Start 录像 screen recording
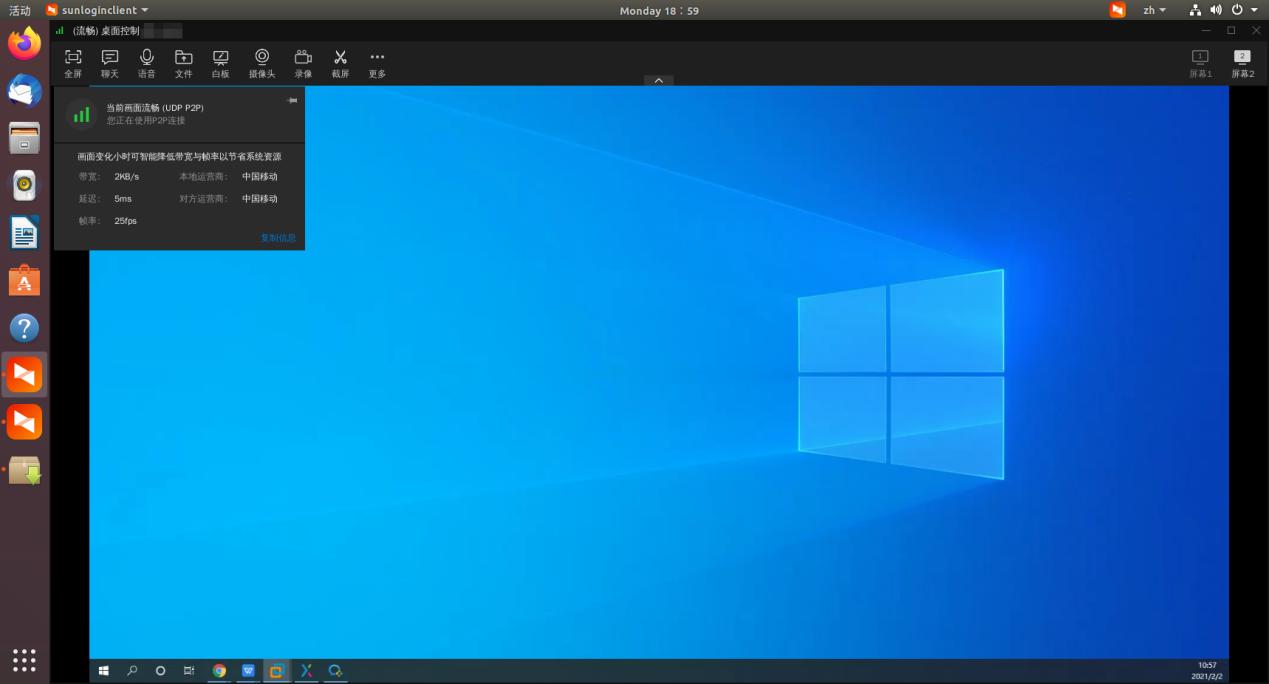 coord(303,64)
